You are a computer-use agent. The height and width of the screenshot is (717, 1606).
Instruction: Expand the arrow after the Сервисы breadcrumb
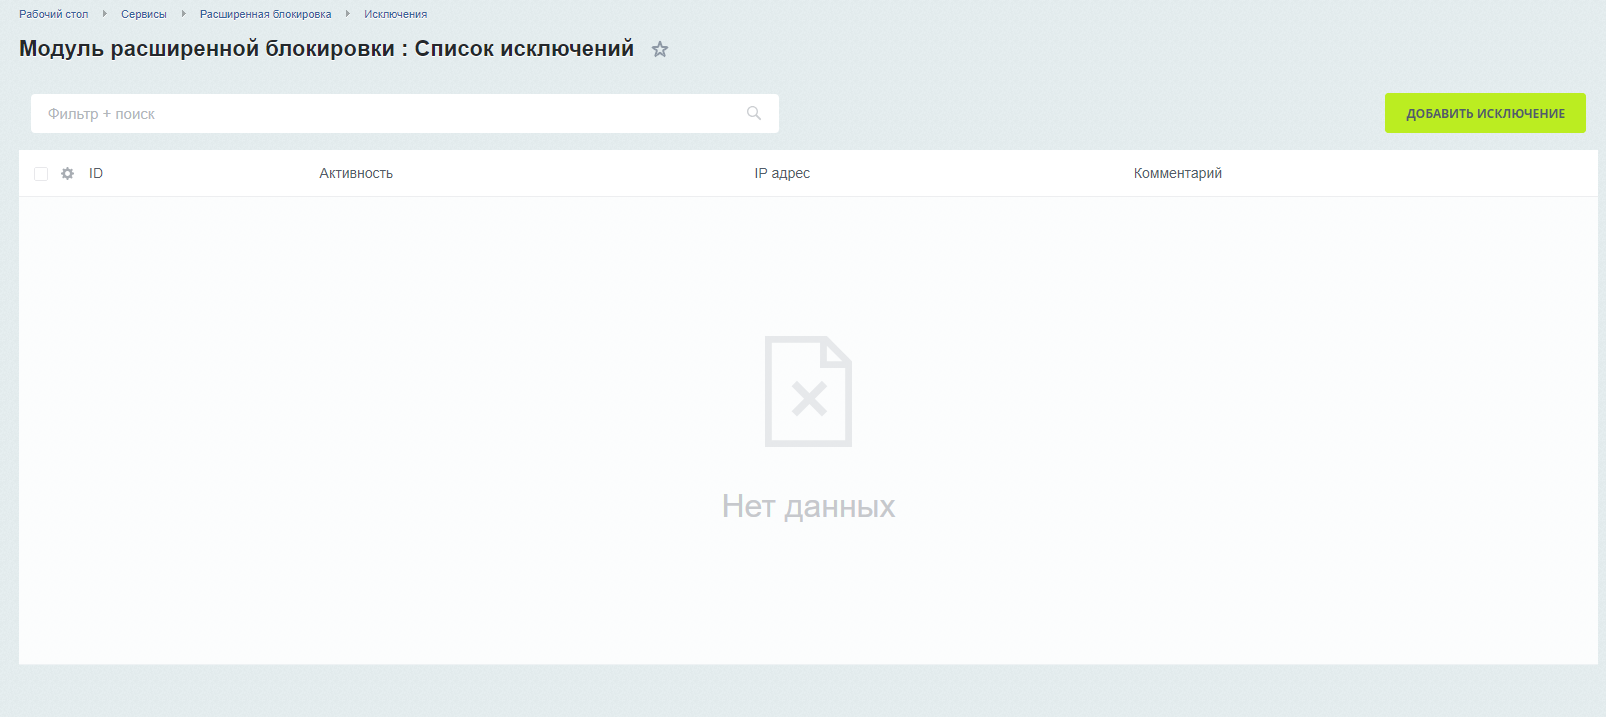tap(183, 14)
